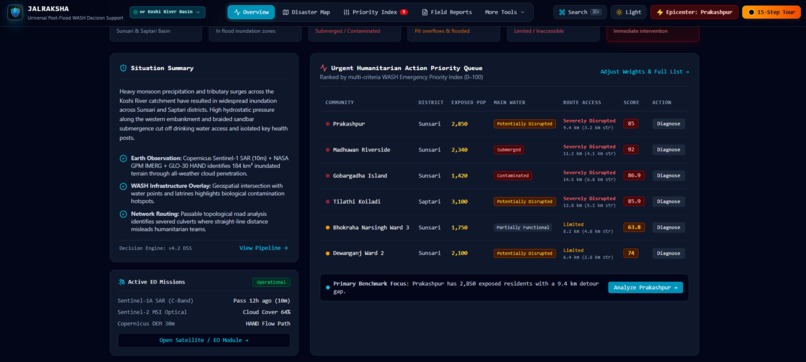Viewport: 806px width, 362px height.
Task: Click the Contaminated status tag
Action: 513,175
